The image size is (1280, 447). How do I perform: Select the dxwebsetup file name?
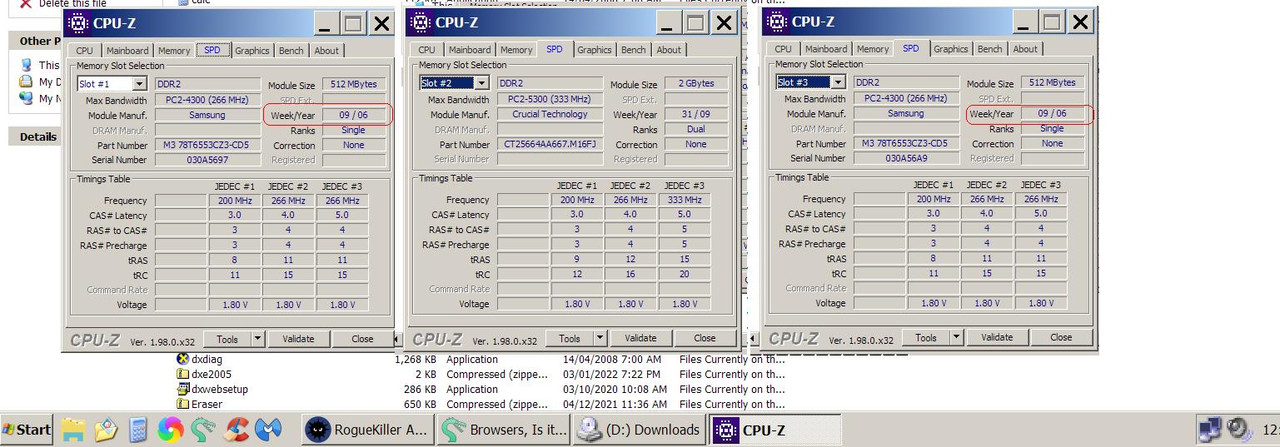(x=220, y=389)
